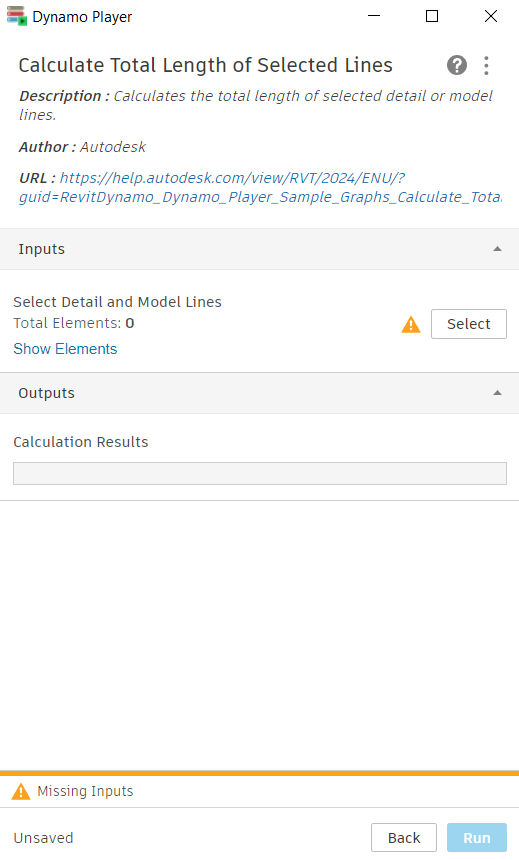The width and height of the screenshot is (519, 860).
Task: Maximize the Dynamo Player window
Action: [x=432, y=16]
